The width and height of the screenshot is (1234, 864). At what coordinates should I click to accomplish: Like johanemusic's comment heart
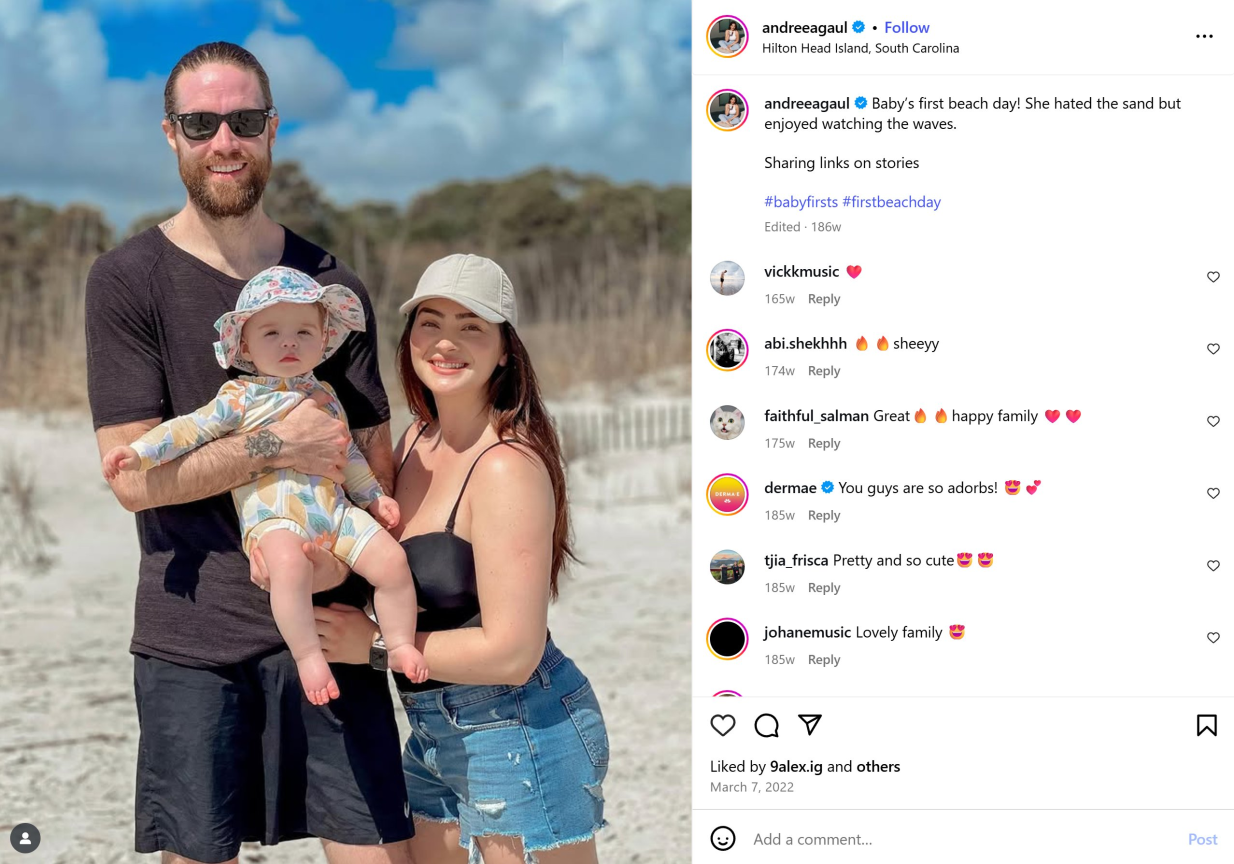pos(1213,637)
